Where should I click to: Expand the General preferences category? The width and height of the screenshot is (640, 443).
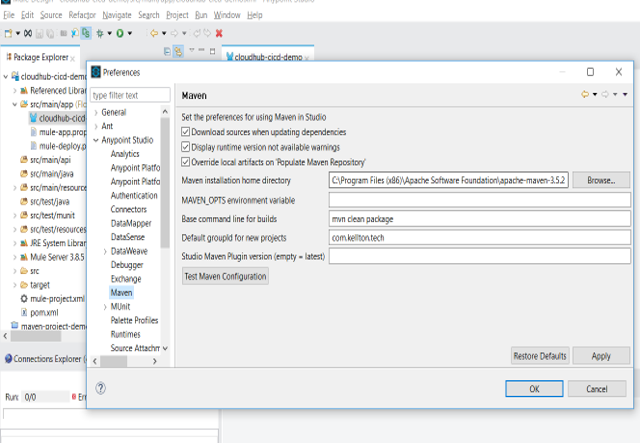click(x=96, y=112)
